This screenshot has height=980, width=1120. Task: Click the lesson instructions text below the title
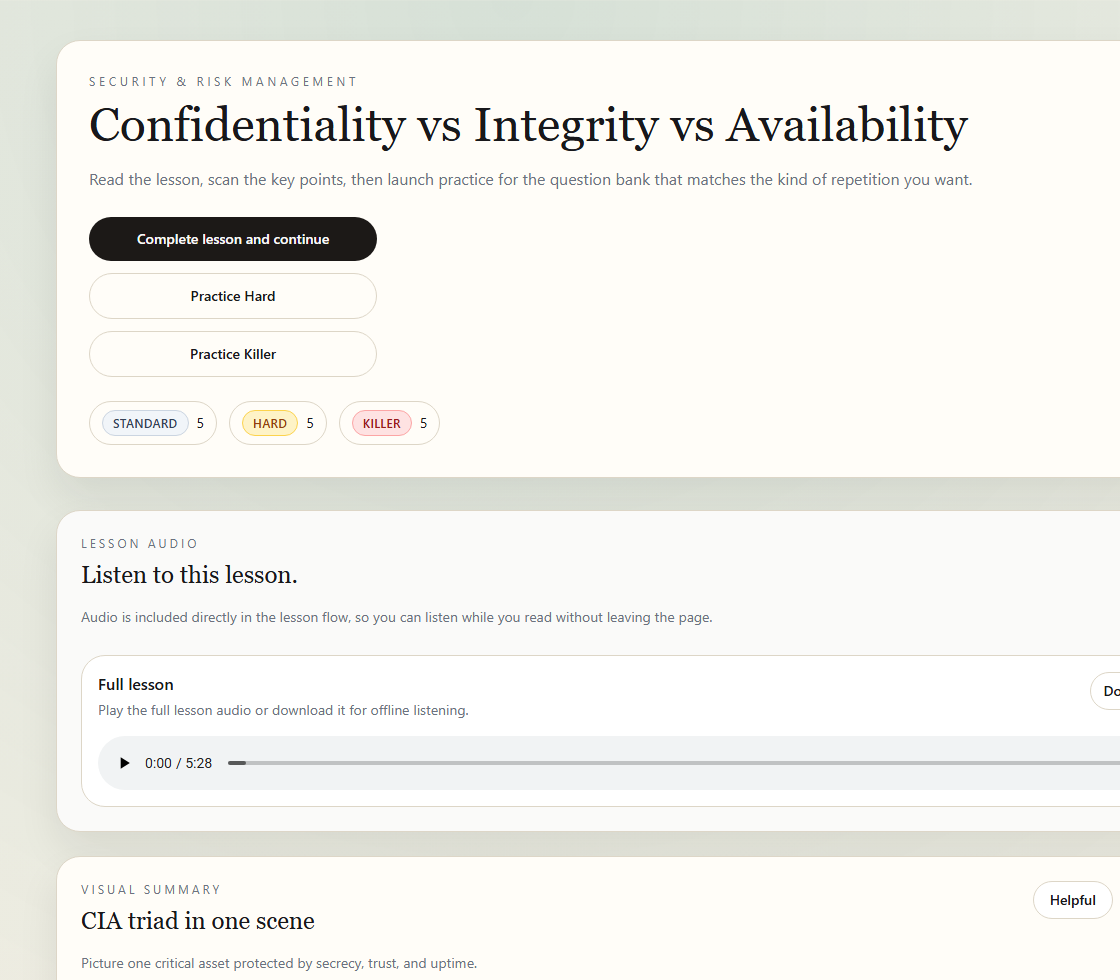530,180
